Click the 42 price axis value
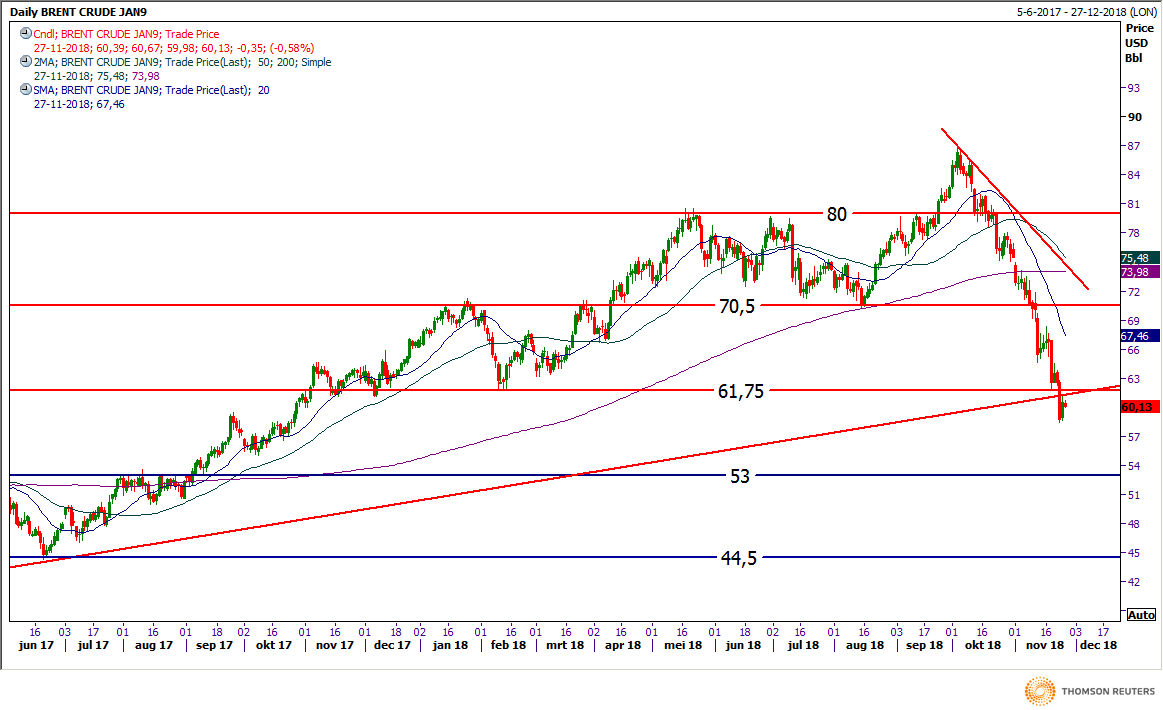This screenshot has height=710, width=1163. (1133, 582)
